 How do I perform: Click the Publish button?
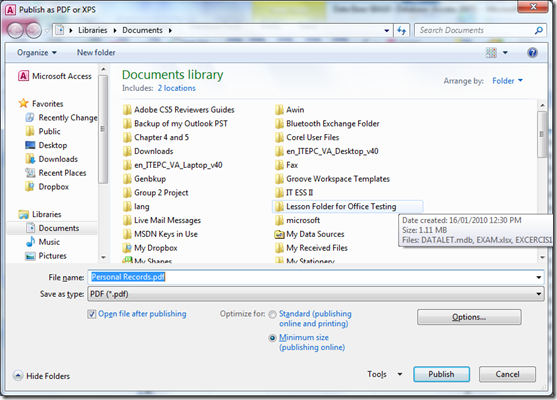[441, 374]
